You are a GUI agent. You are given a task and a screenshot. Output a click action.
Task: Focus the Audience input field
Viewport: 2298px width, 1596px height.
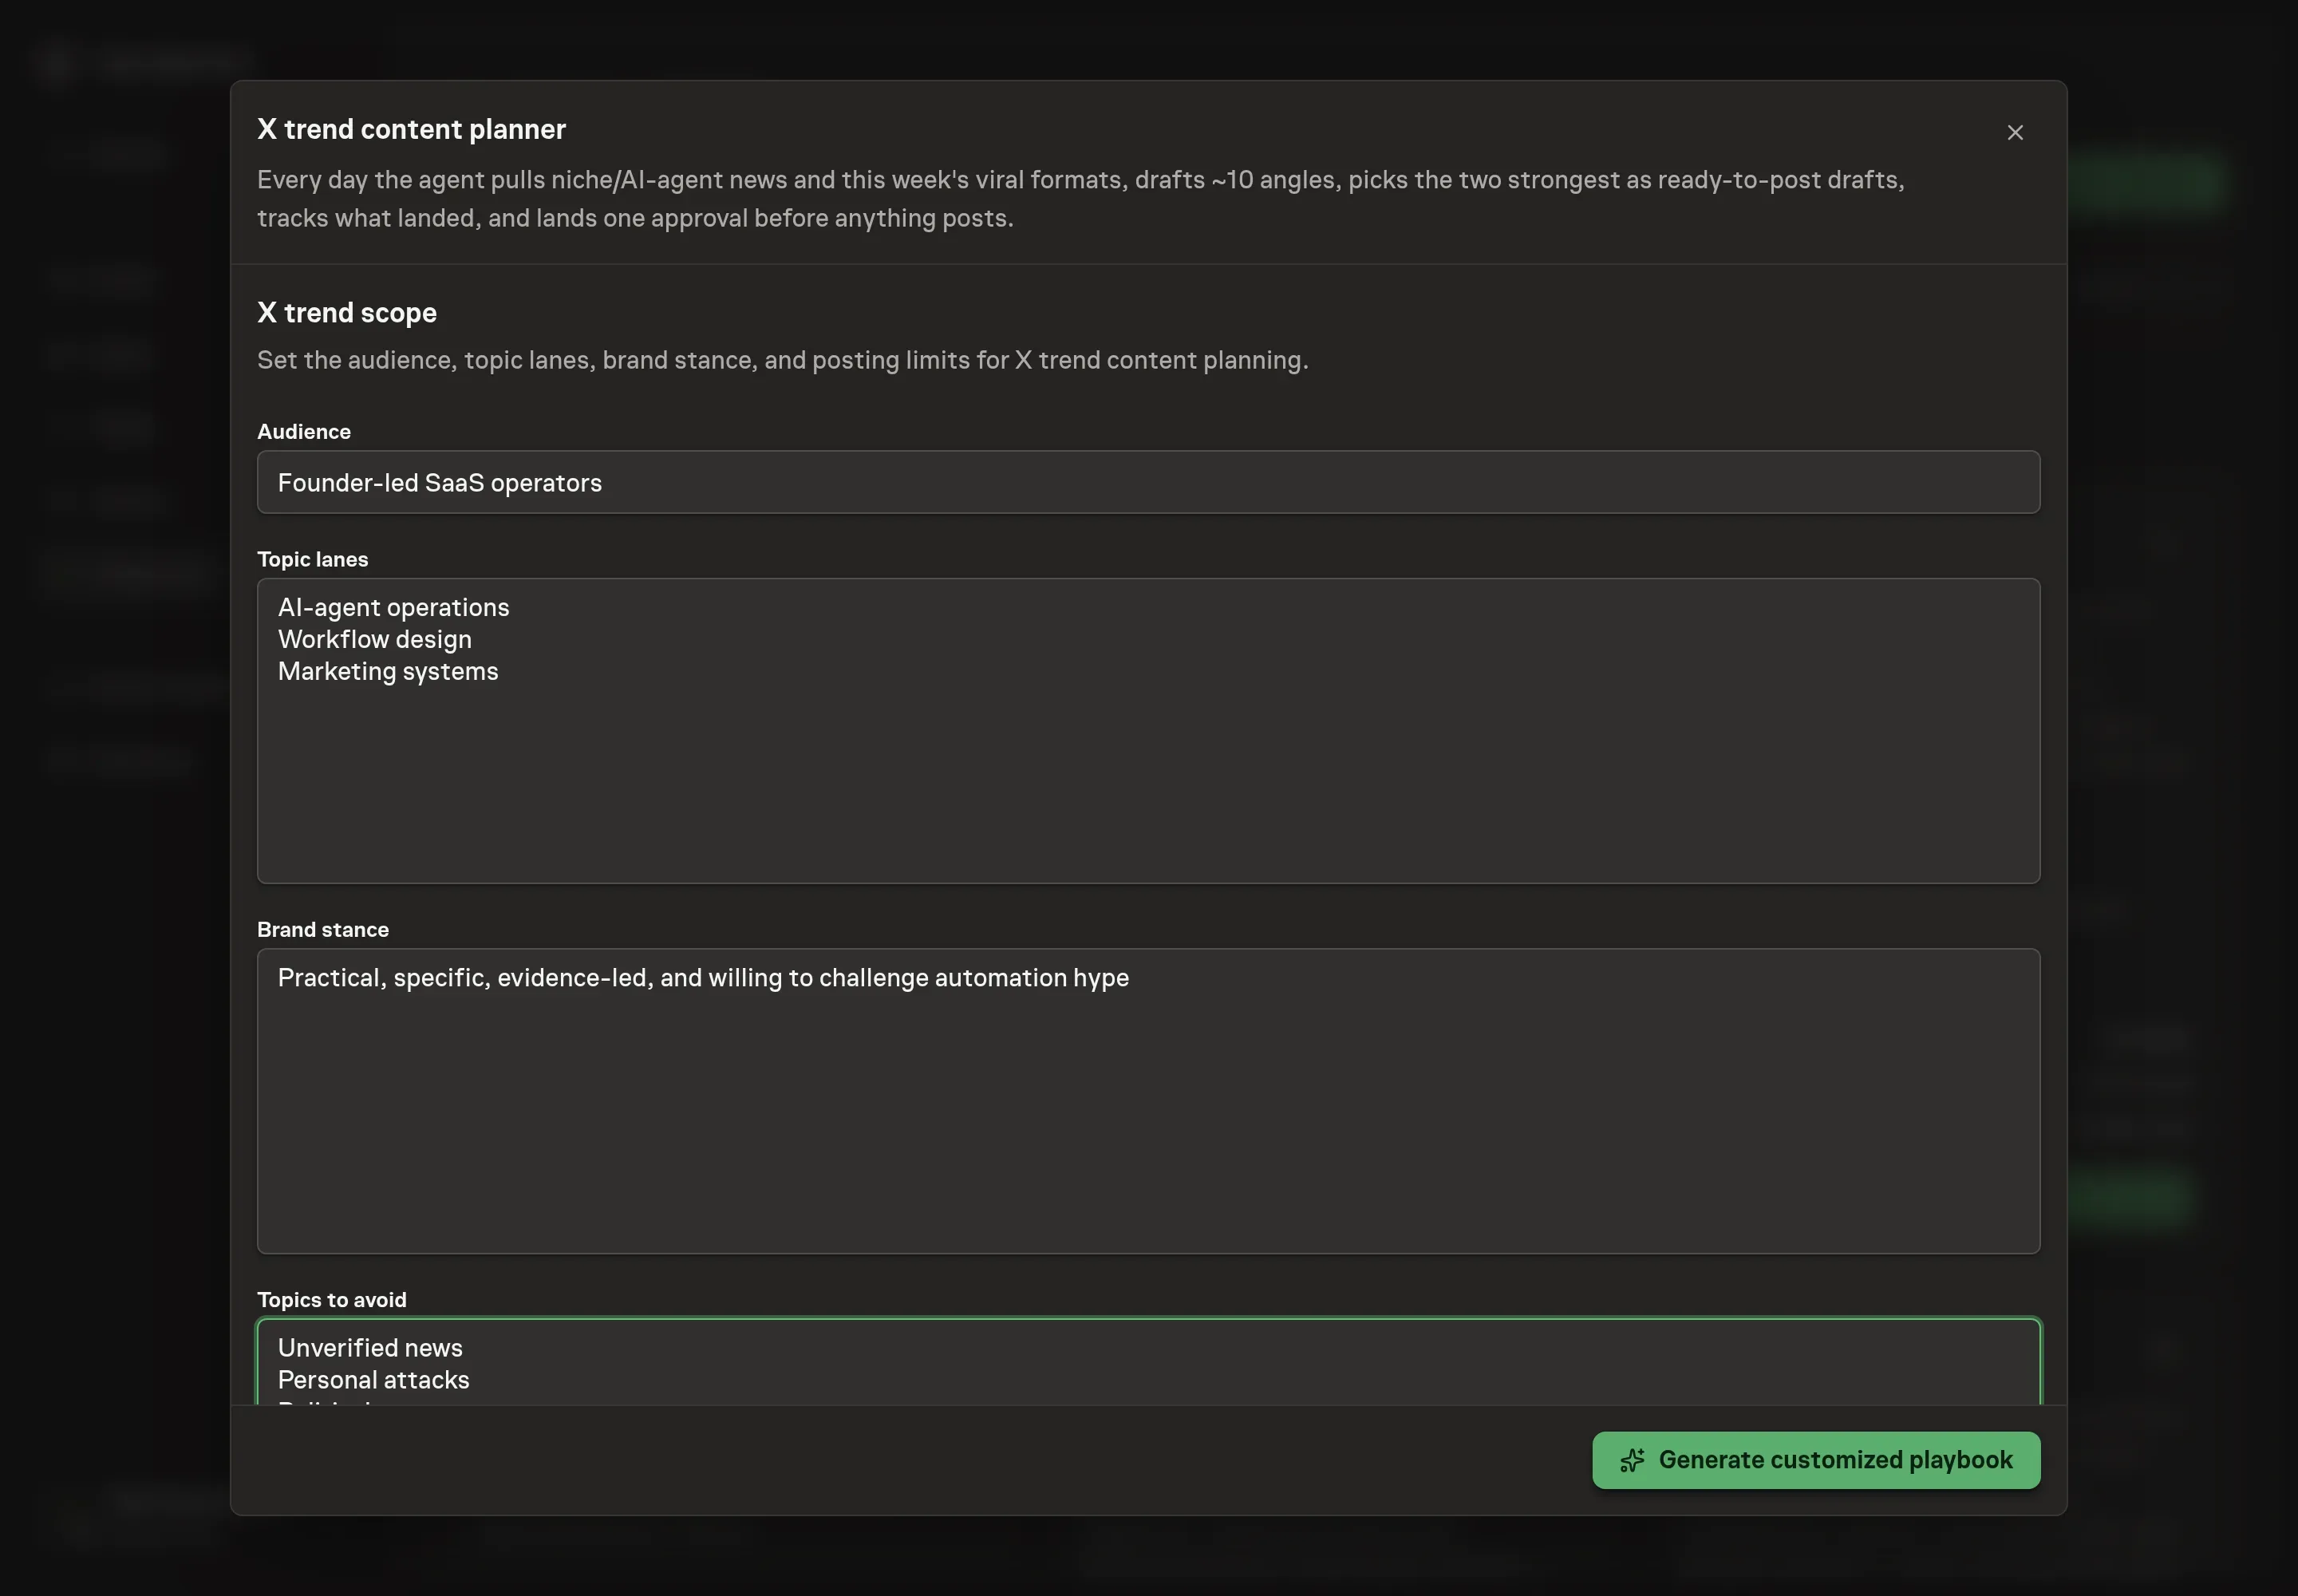click(1148, 482)
